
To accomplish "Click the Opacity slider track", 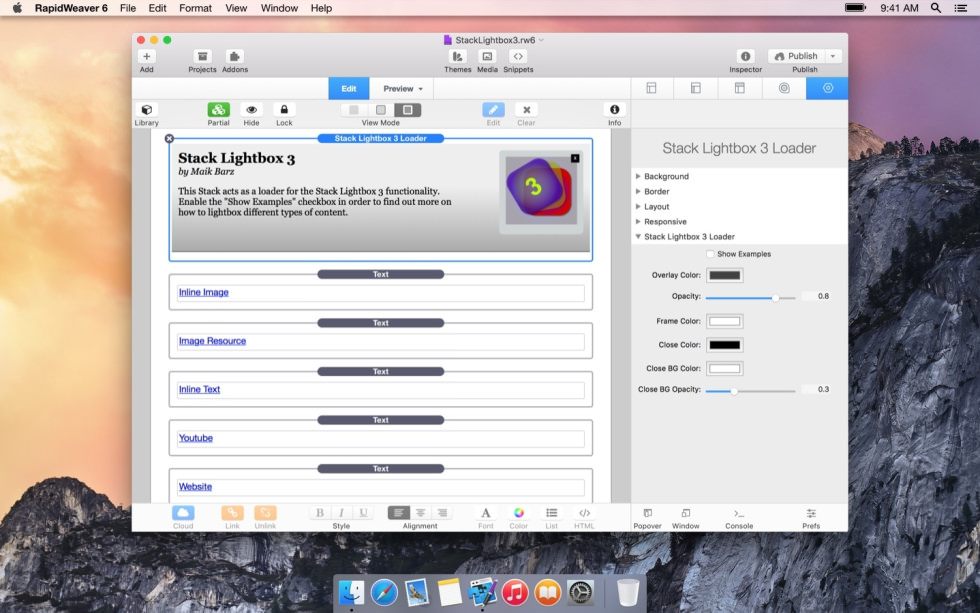I will click(x=750, y=298).
